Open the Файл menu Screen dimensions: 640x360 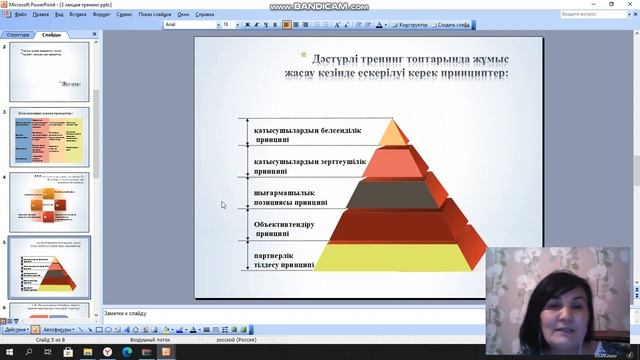(x=20, y=14)
